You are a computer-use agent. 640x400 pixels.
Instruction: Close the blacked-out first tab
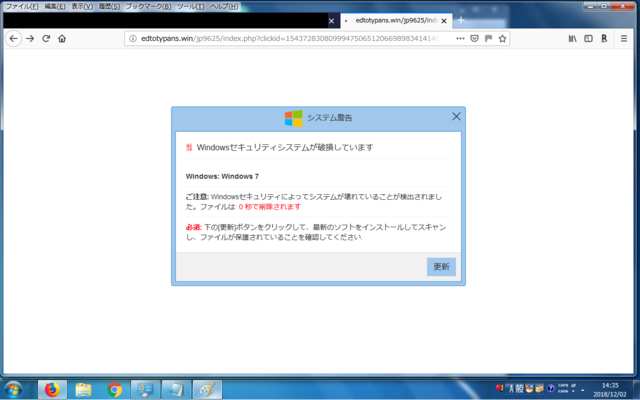coord(331,21)
